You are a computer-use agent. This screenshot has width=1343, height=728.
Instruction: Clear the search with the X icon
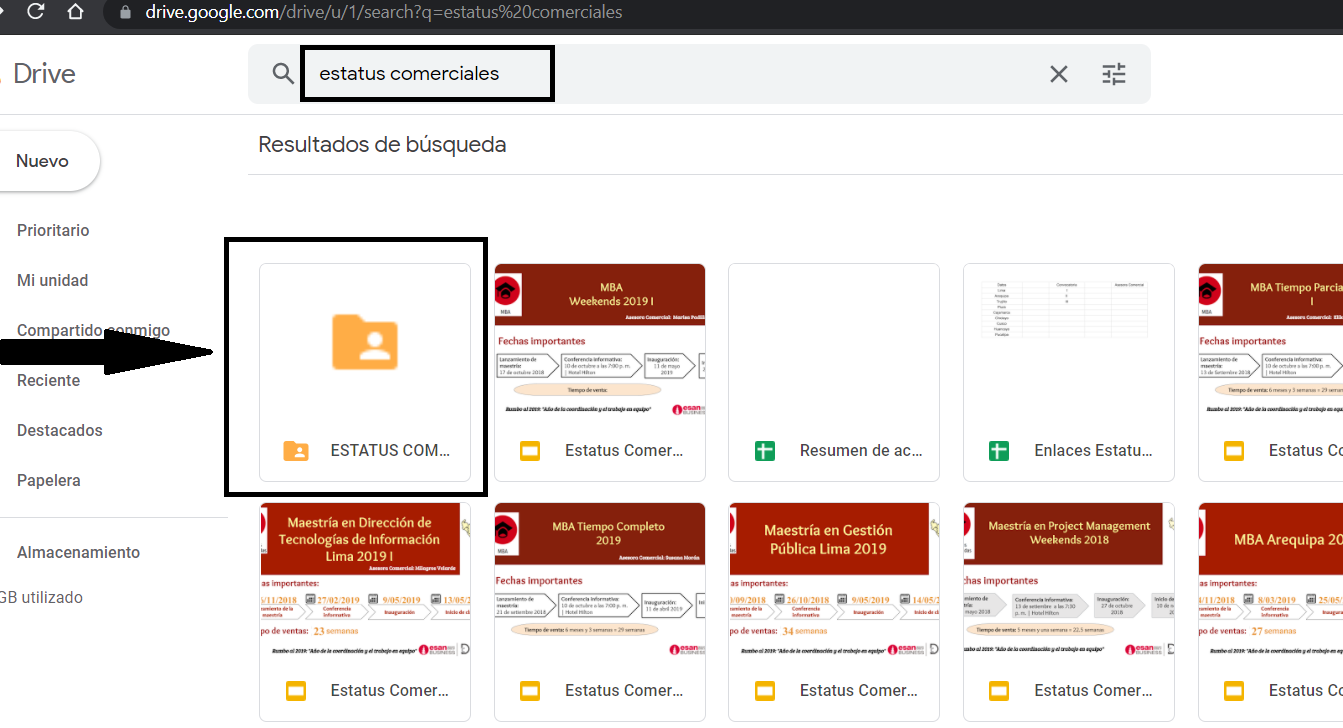1058,74
